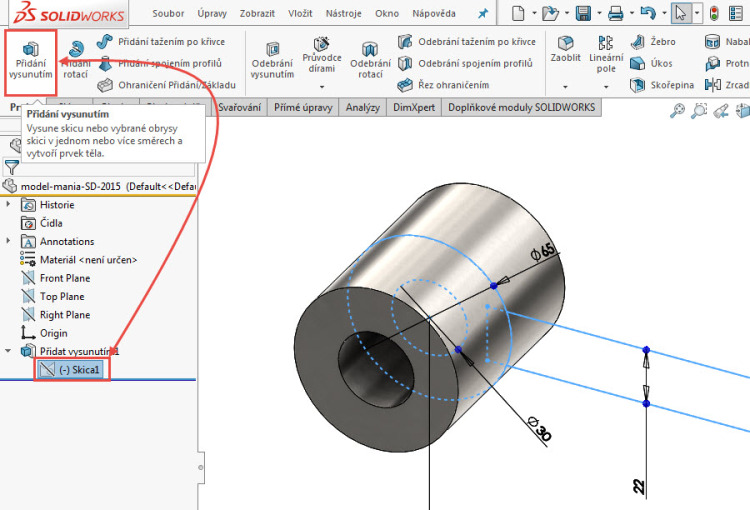The height and width of the screenshot is (510, 750).
Task: Choose Přidání tažením po křivce sweep
Action: pyautogui.click(x=161, y=42)
